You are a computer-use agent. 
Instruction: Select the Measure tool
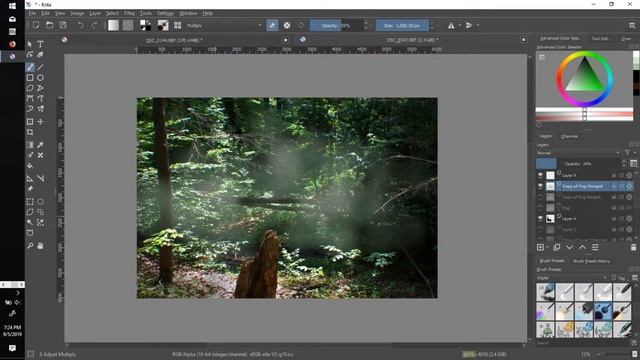(x=40, y=178)
